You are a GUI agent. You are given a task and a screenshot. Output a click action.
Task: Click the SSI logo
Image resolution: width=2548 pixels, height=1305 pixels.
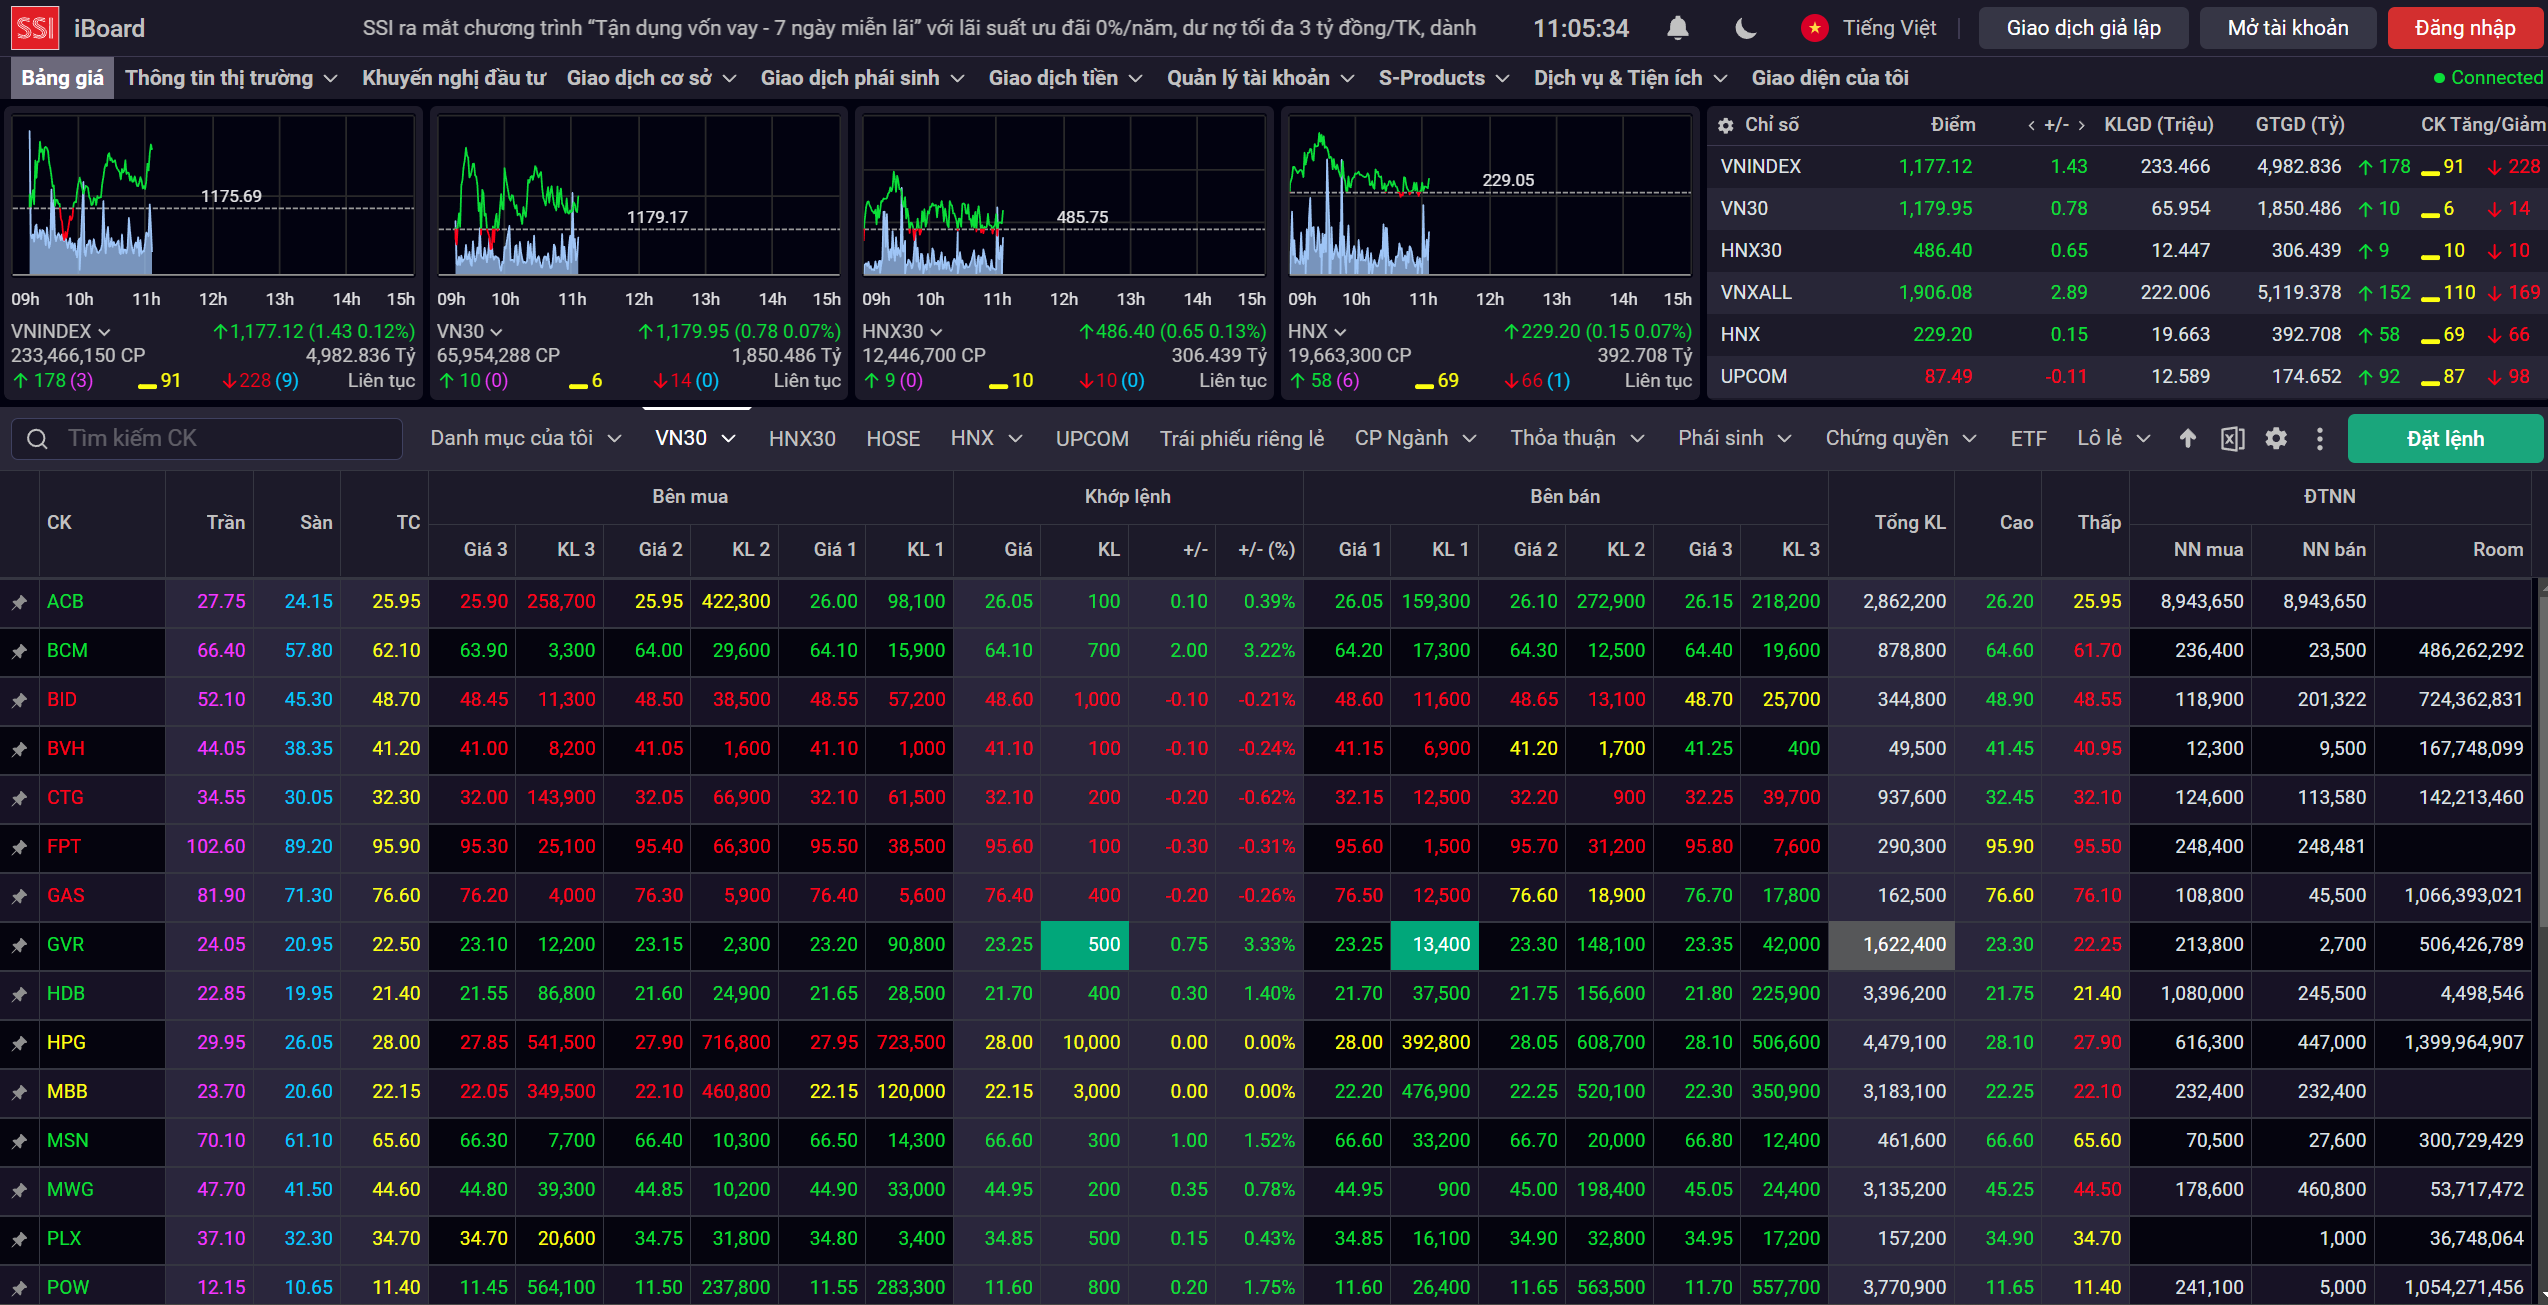[35, 28]
